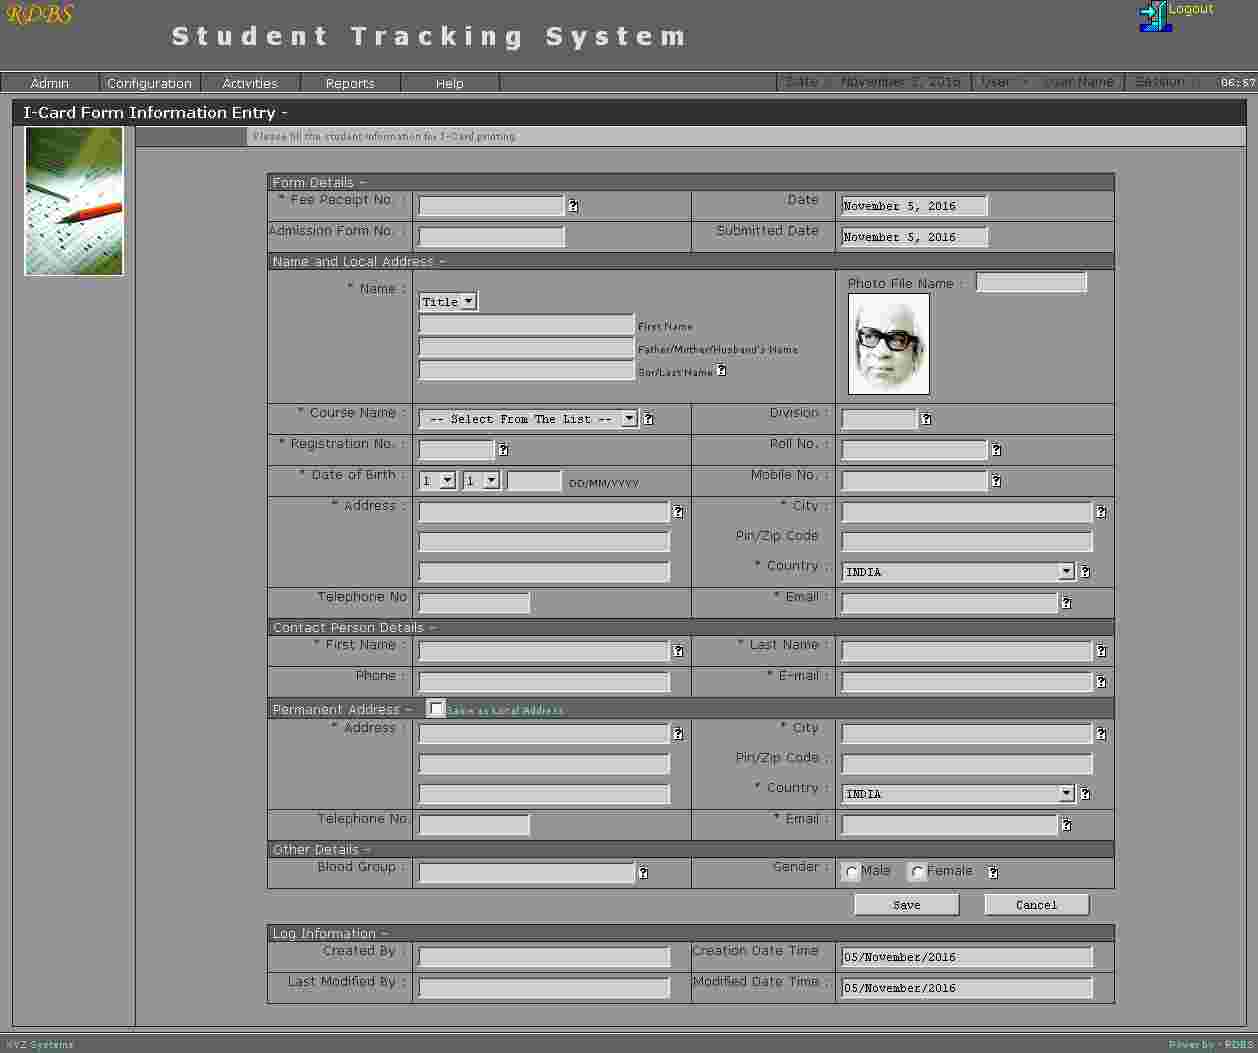The image size is (1258, 1053).
Task: Click help icon next to Gender options
Action: 993,872
